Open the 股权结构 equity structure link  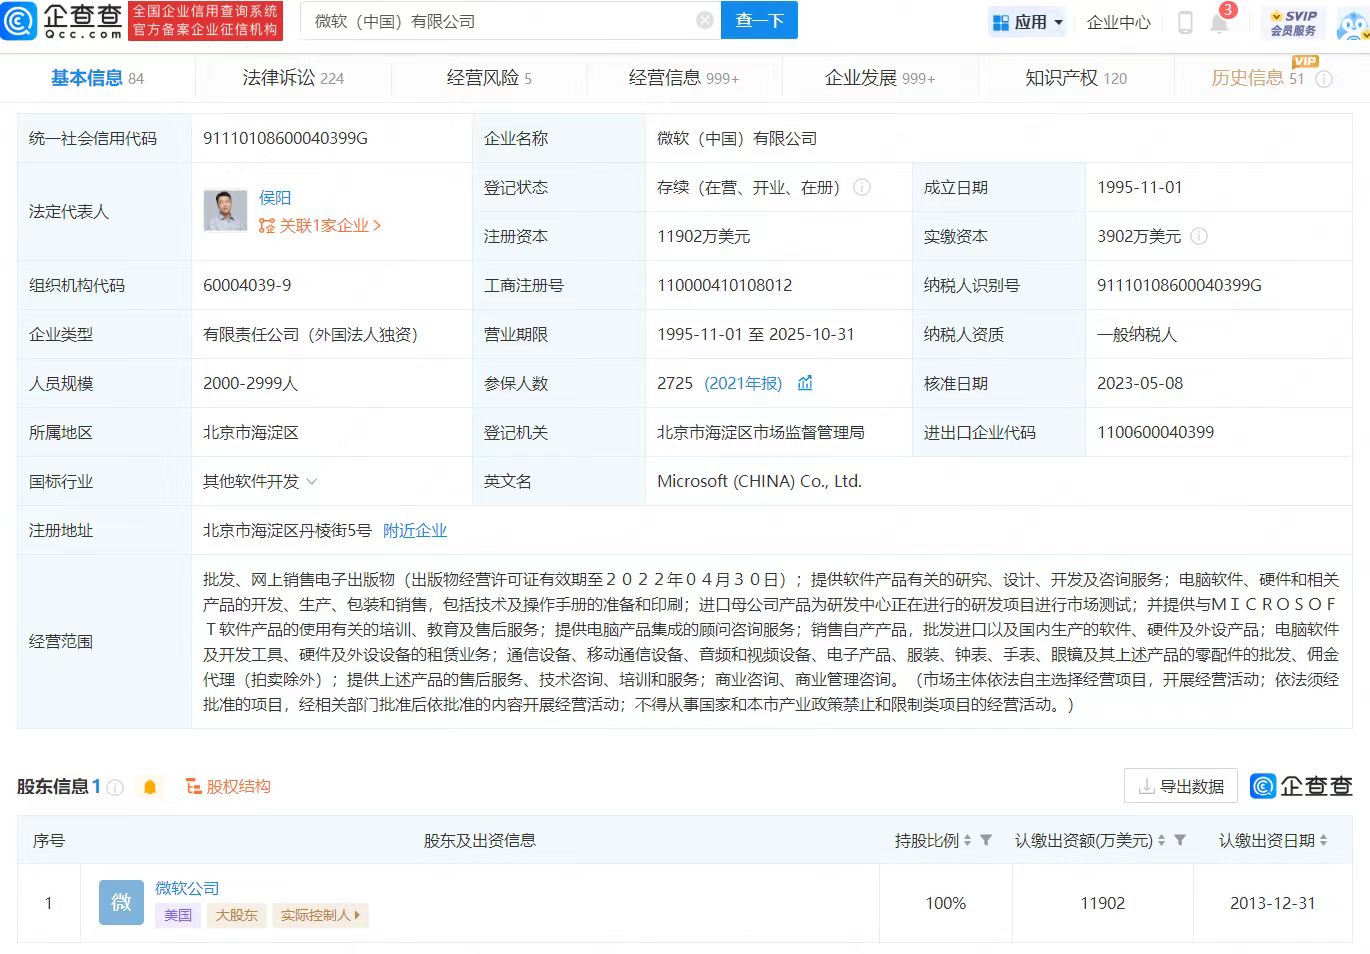228,787
